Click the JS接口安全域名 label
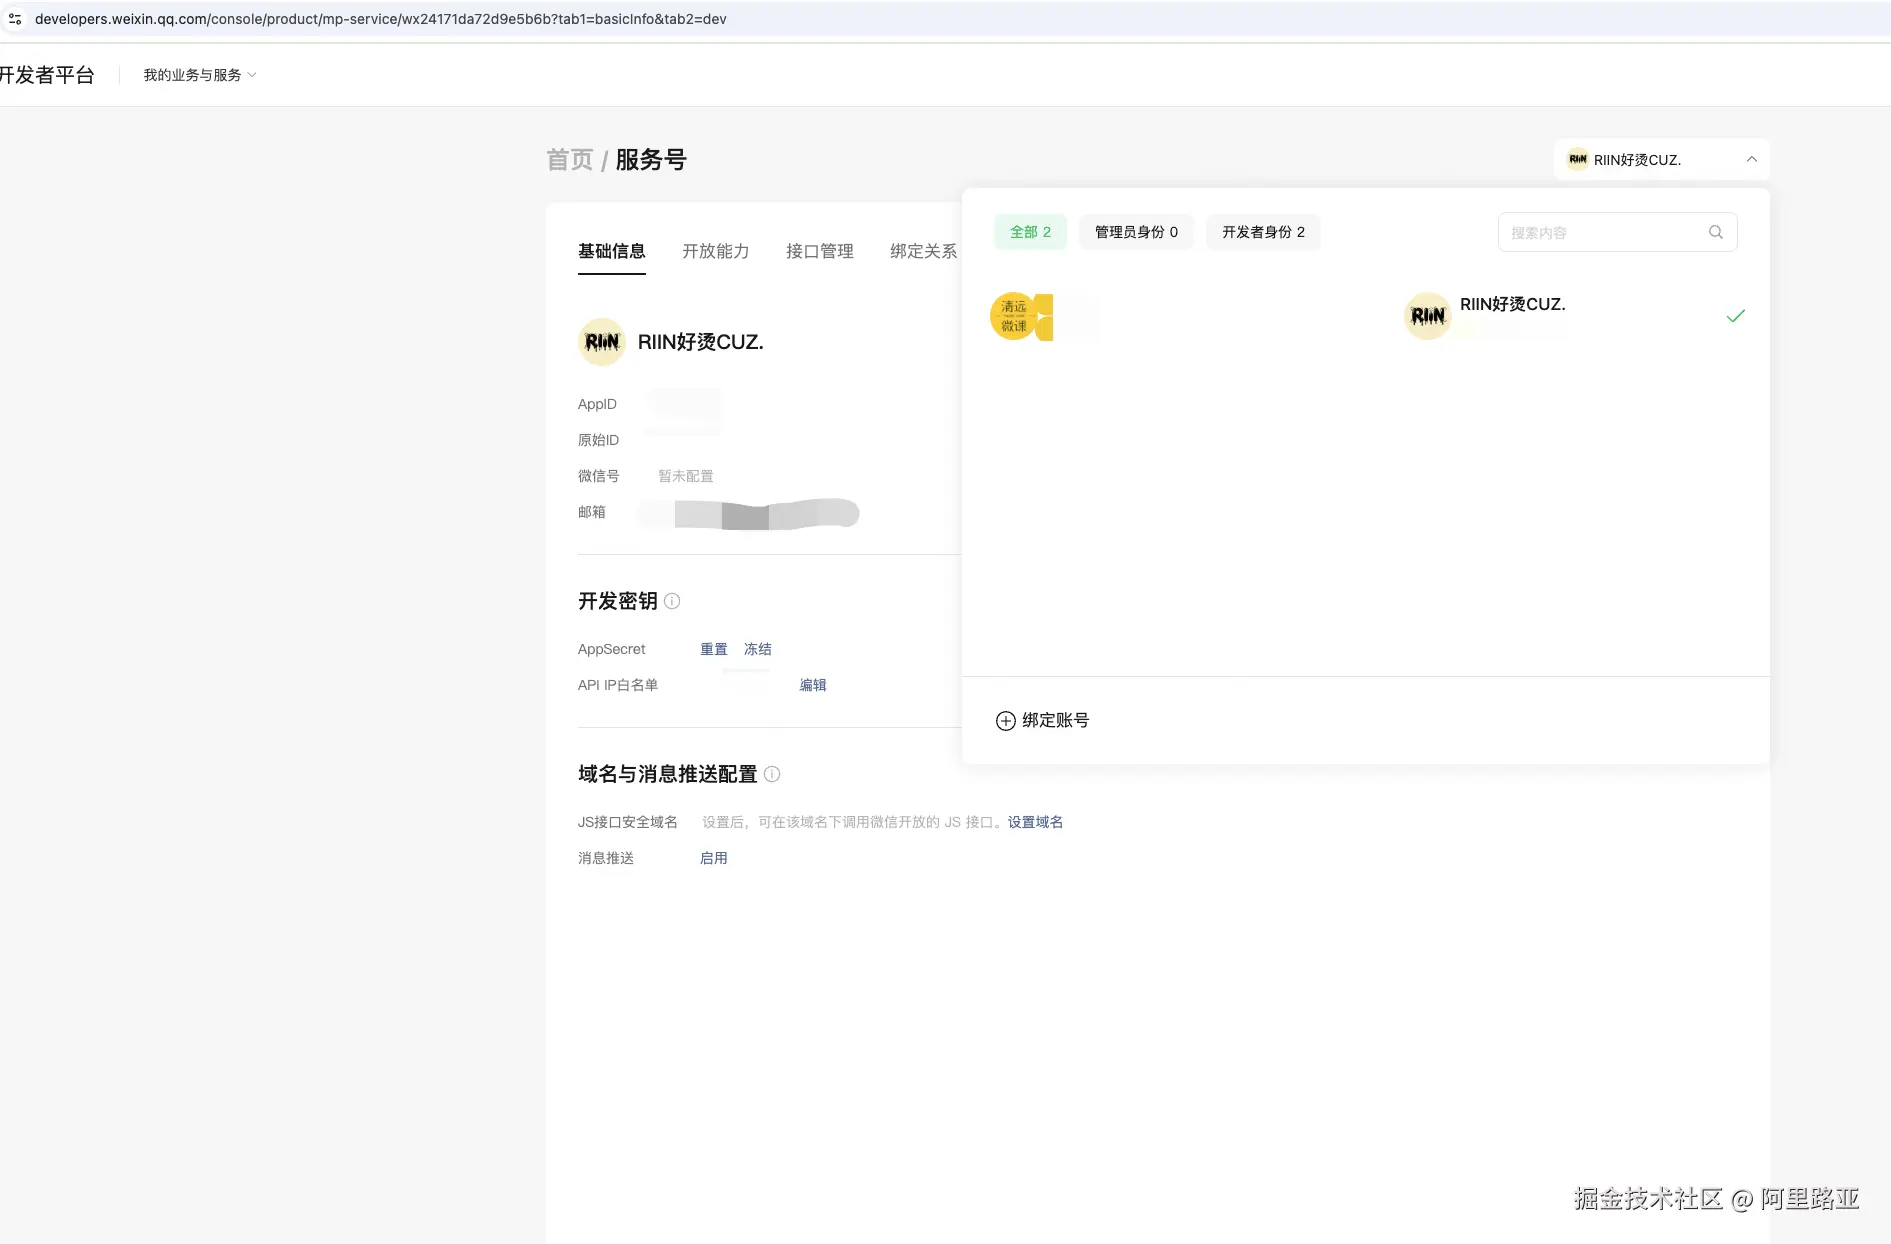 [x=628, y=822]
